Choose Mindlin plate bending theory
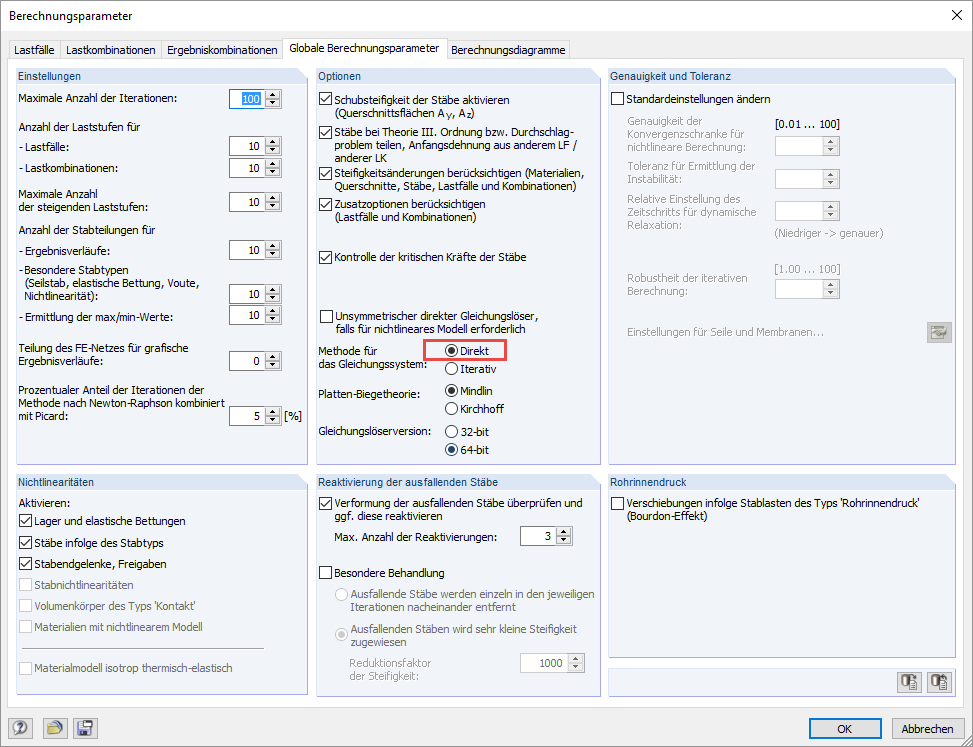The height and width of the screenshot is (747, 973). (x=452, y=391)
